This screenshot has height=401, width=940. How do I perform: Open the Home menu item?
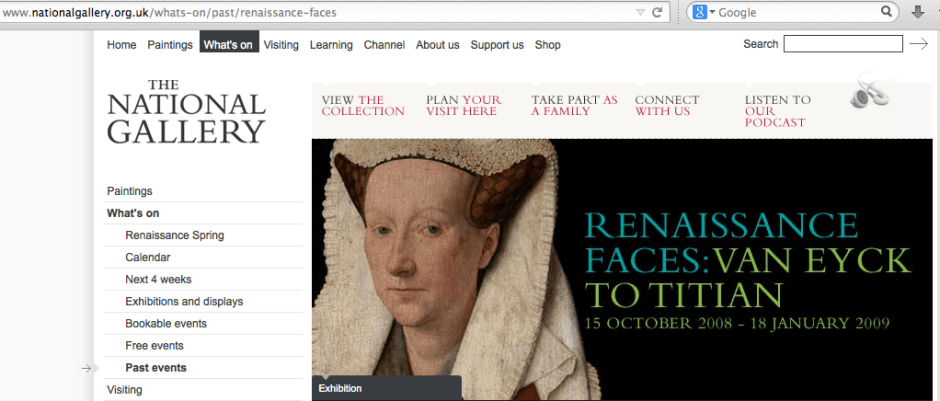(122, 45)
